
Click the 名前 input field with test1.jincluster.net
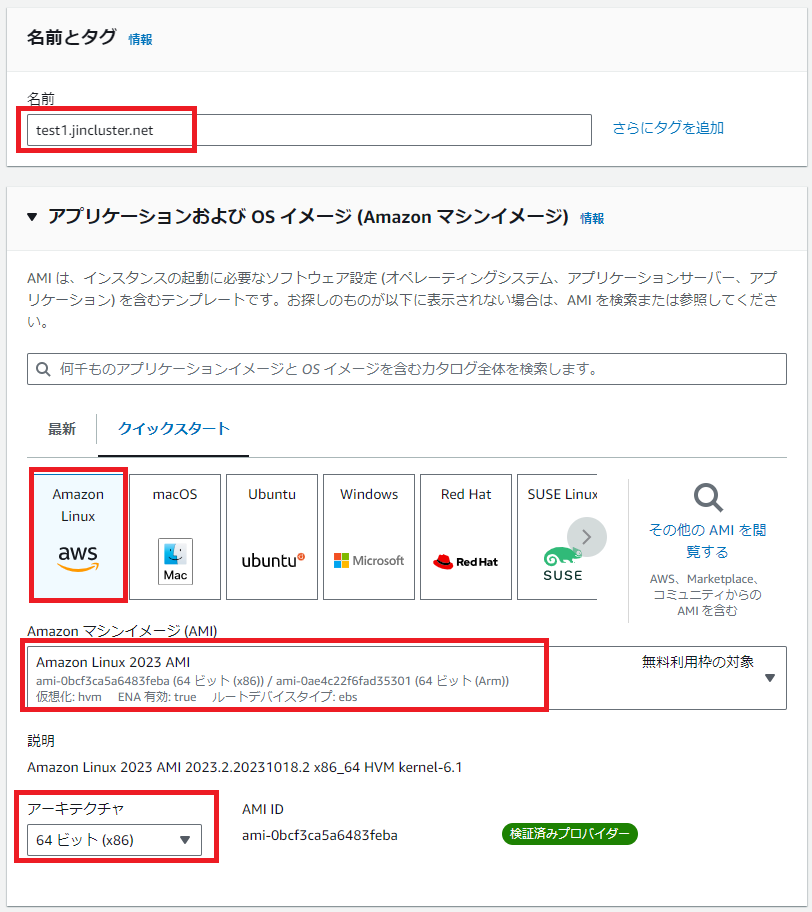pos(309,130)
